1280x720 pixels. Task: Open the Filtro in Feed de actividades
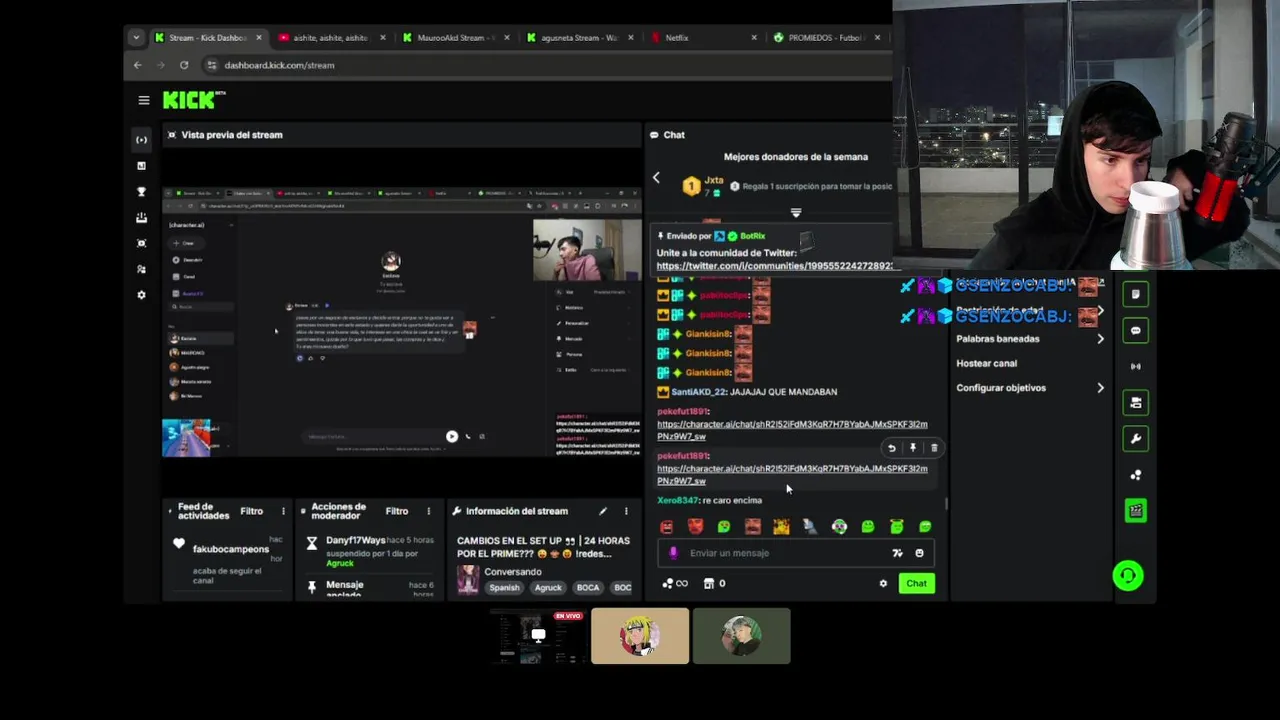pyautogui.click(x=251, y=511)
